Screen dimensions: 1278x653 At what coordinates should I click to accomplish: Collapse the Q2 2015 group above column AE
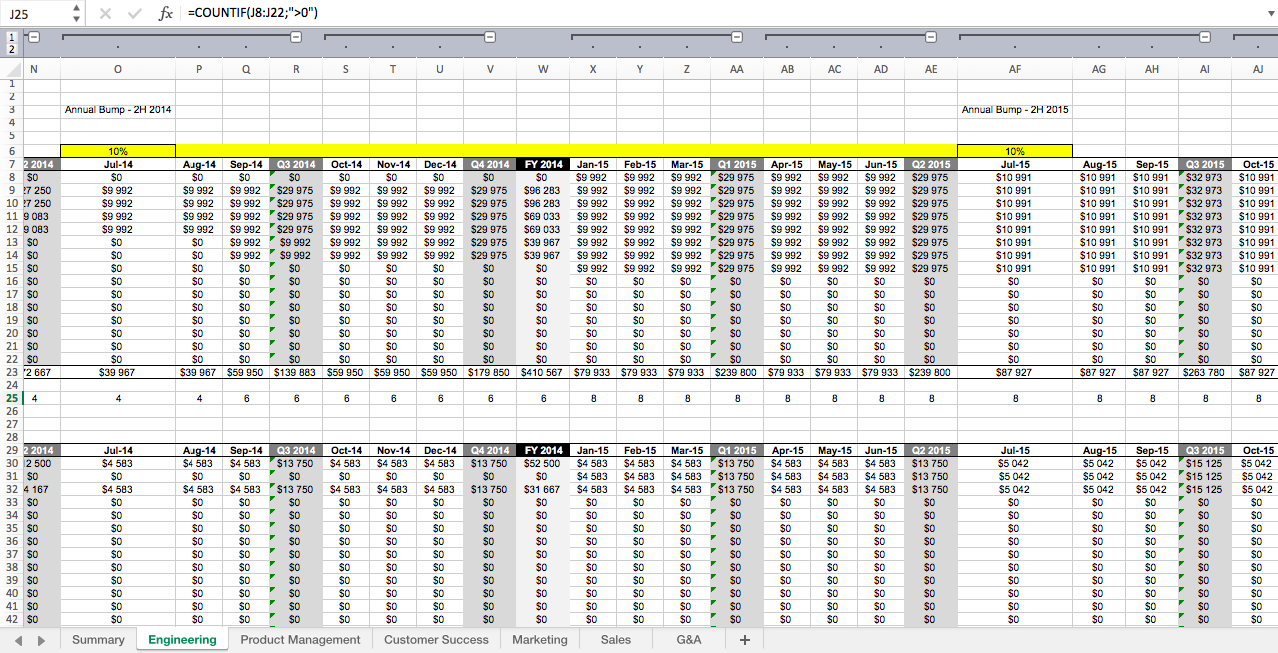coord(931,37)
